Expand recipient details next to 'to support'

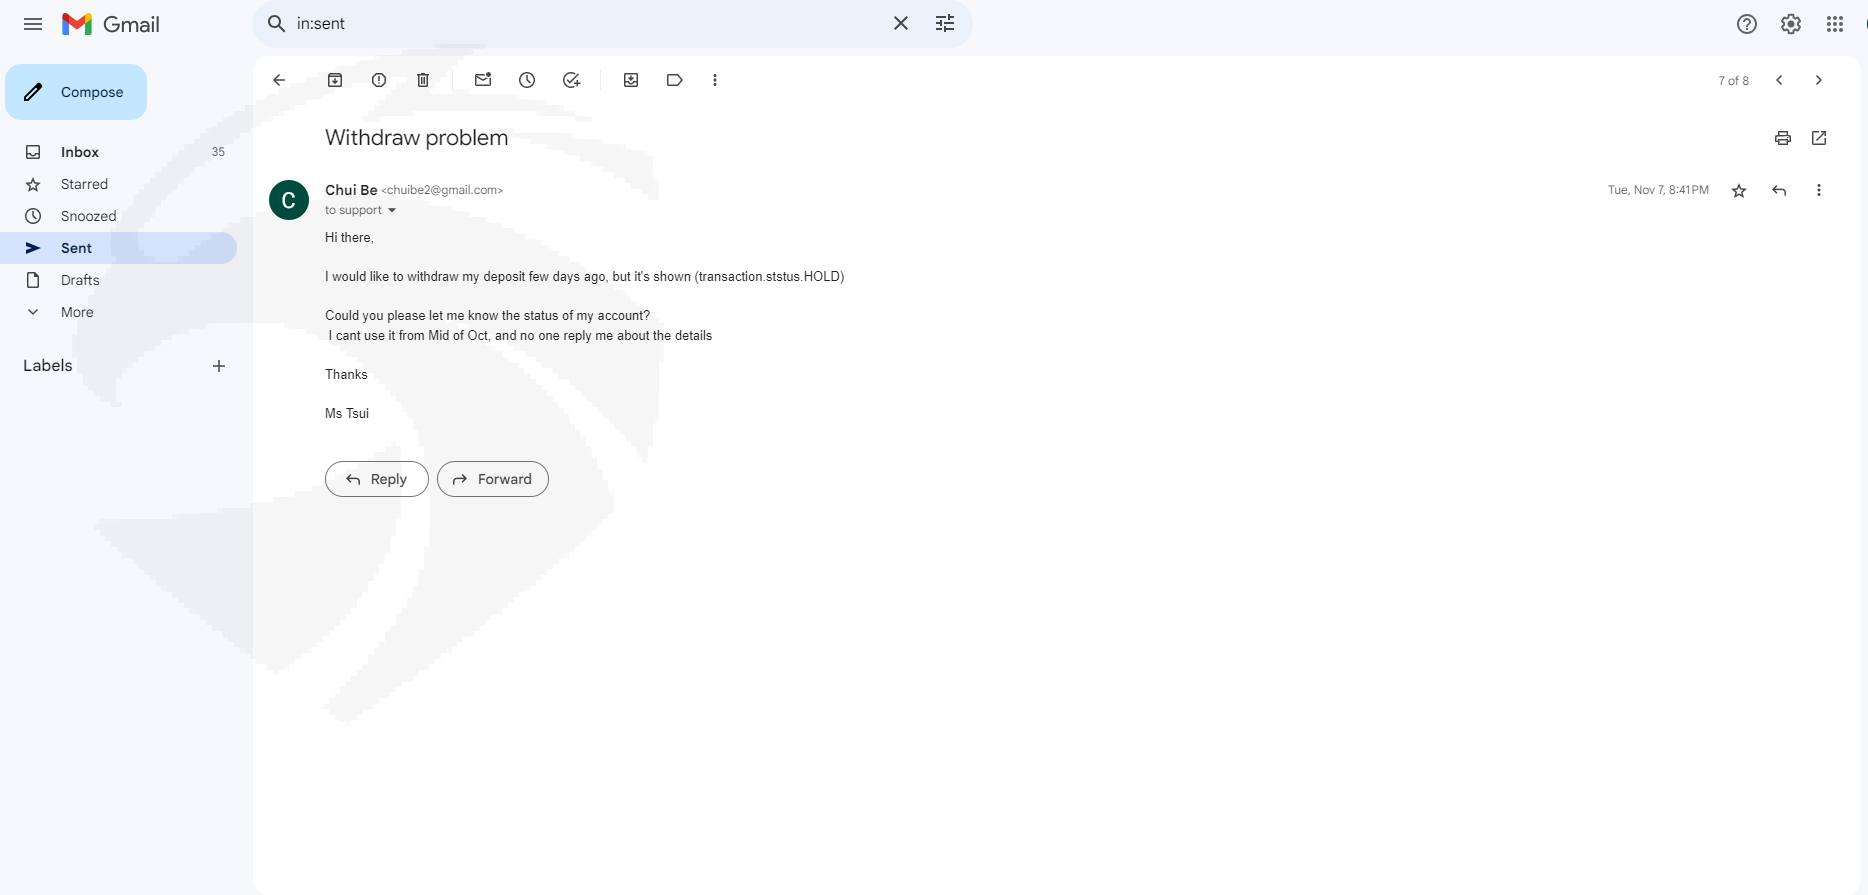click(x=392, y=211)
